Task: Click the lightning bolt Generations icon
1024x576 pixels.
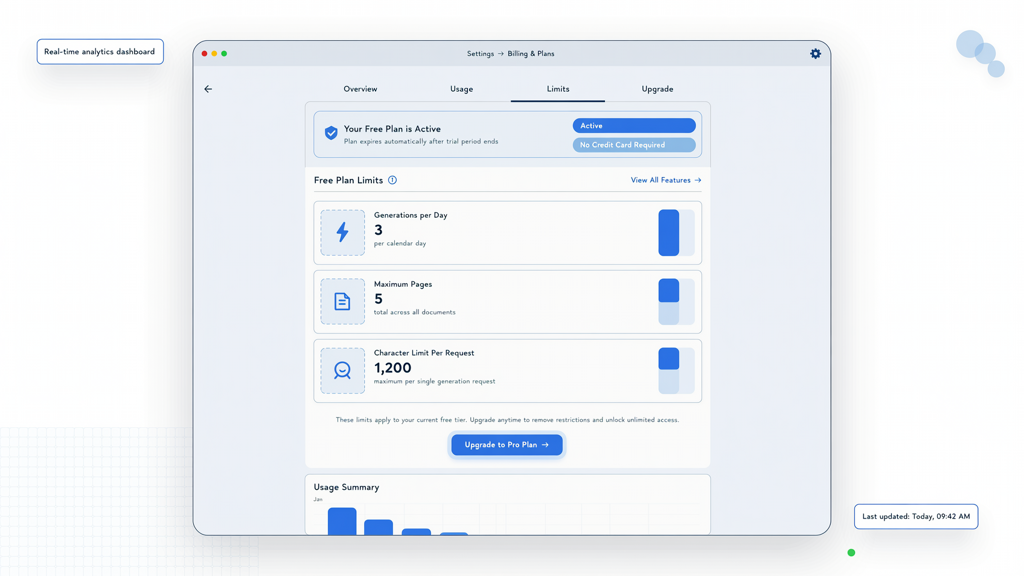Action: coord(342,232)
